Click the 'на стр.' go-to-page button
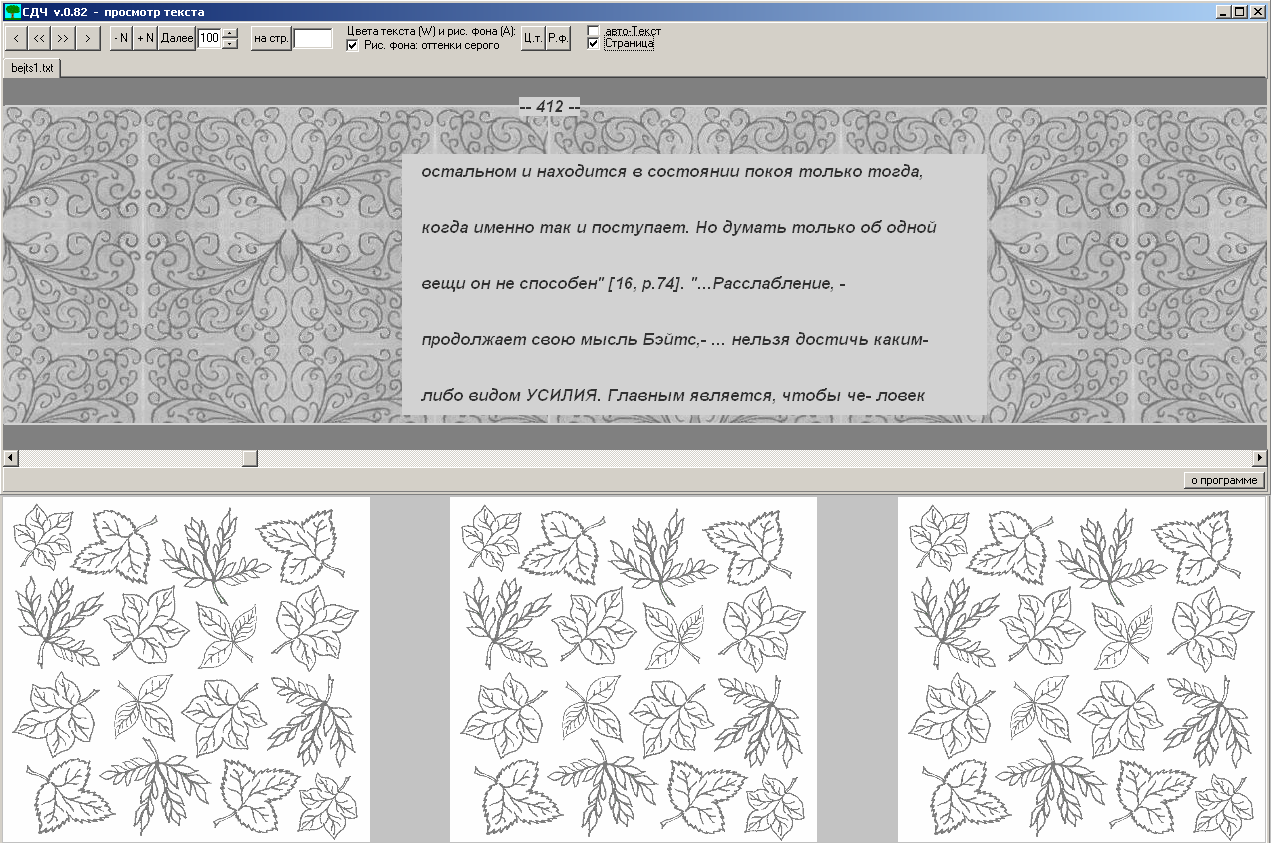The image size is (1271, 843). (270, 38)
